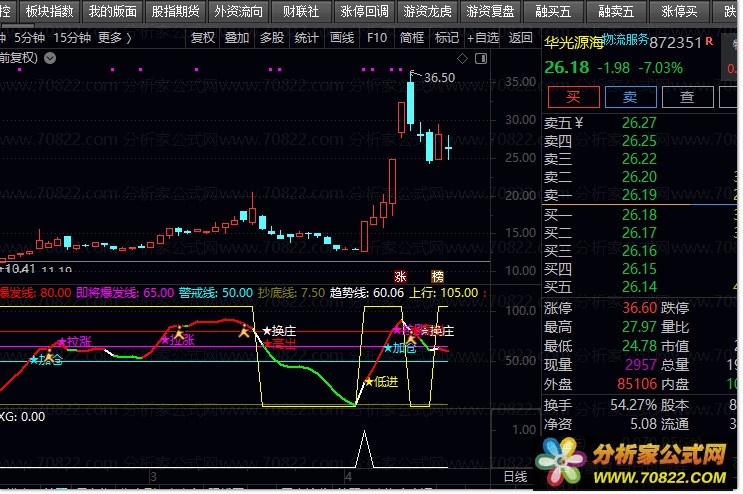Click the XG: 0.00 indicator label
This screenshot has height=494, width=743.
point(22,417)
